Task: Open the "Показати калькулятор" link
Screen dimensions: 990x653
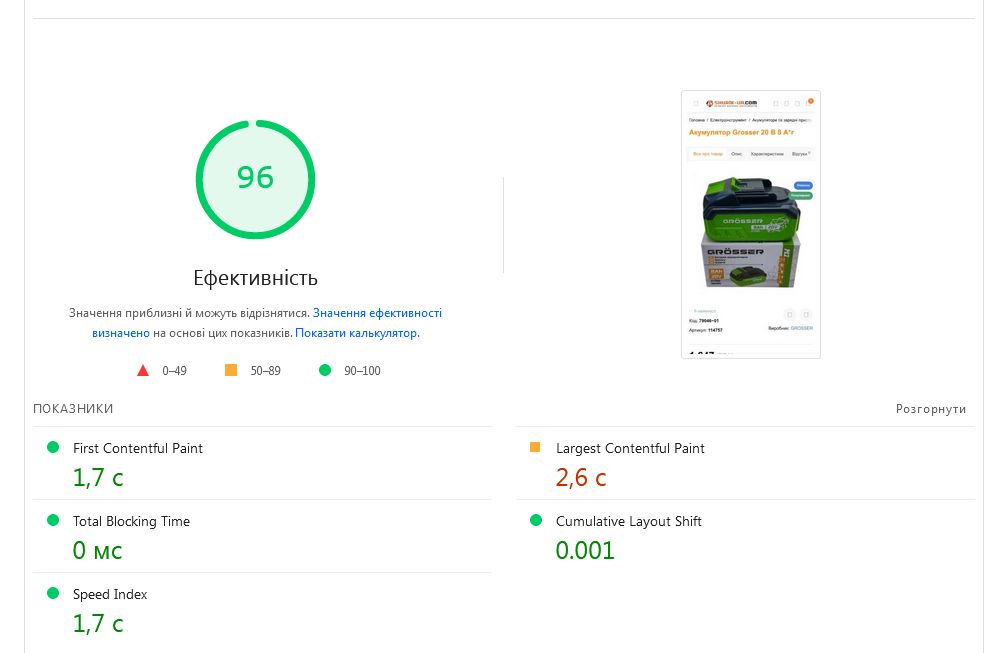Action: pyautogui.click(x=356, y=333)
